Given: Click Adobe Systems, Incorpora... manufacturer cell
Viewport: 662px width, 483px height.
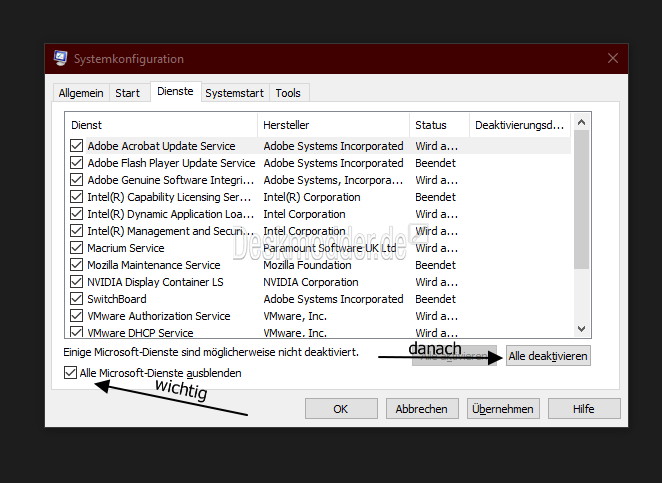Looking at the screenshot, I should tap(333, 180).
